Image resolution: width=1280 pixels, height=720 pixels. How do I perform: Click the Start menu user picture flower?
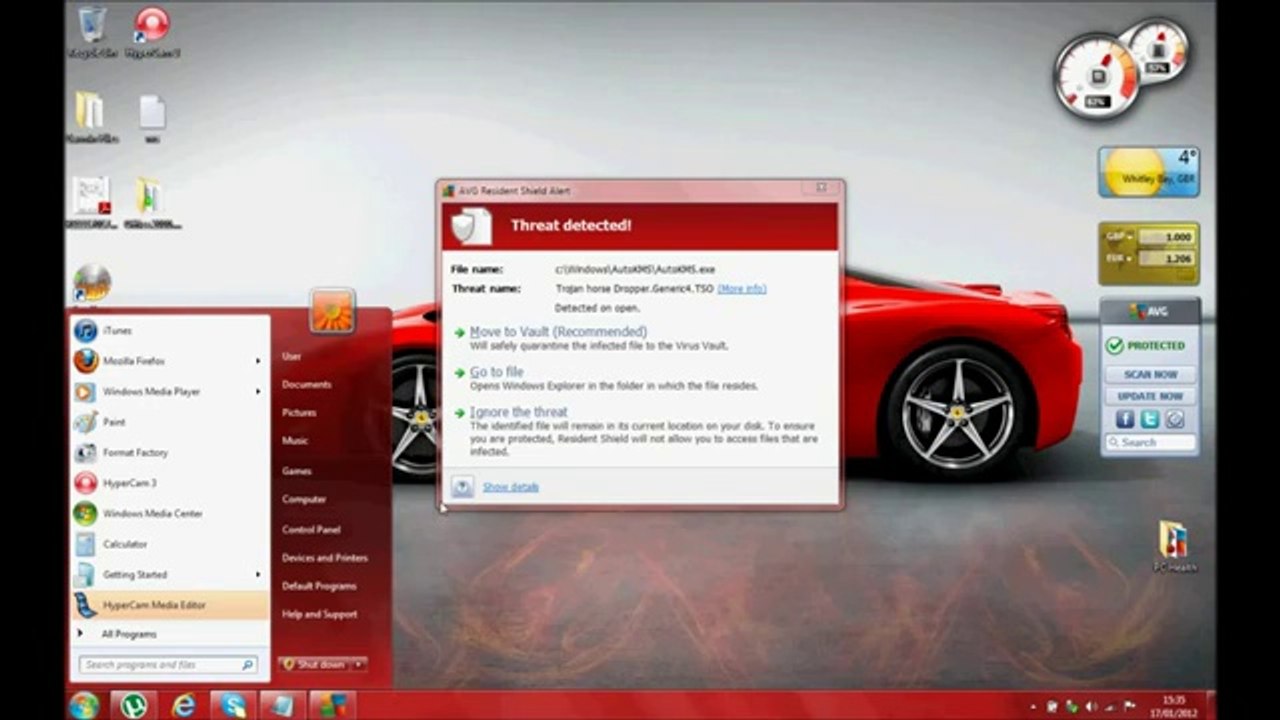332,311
